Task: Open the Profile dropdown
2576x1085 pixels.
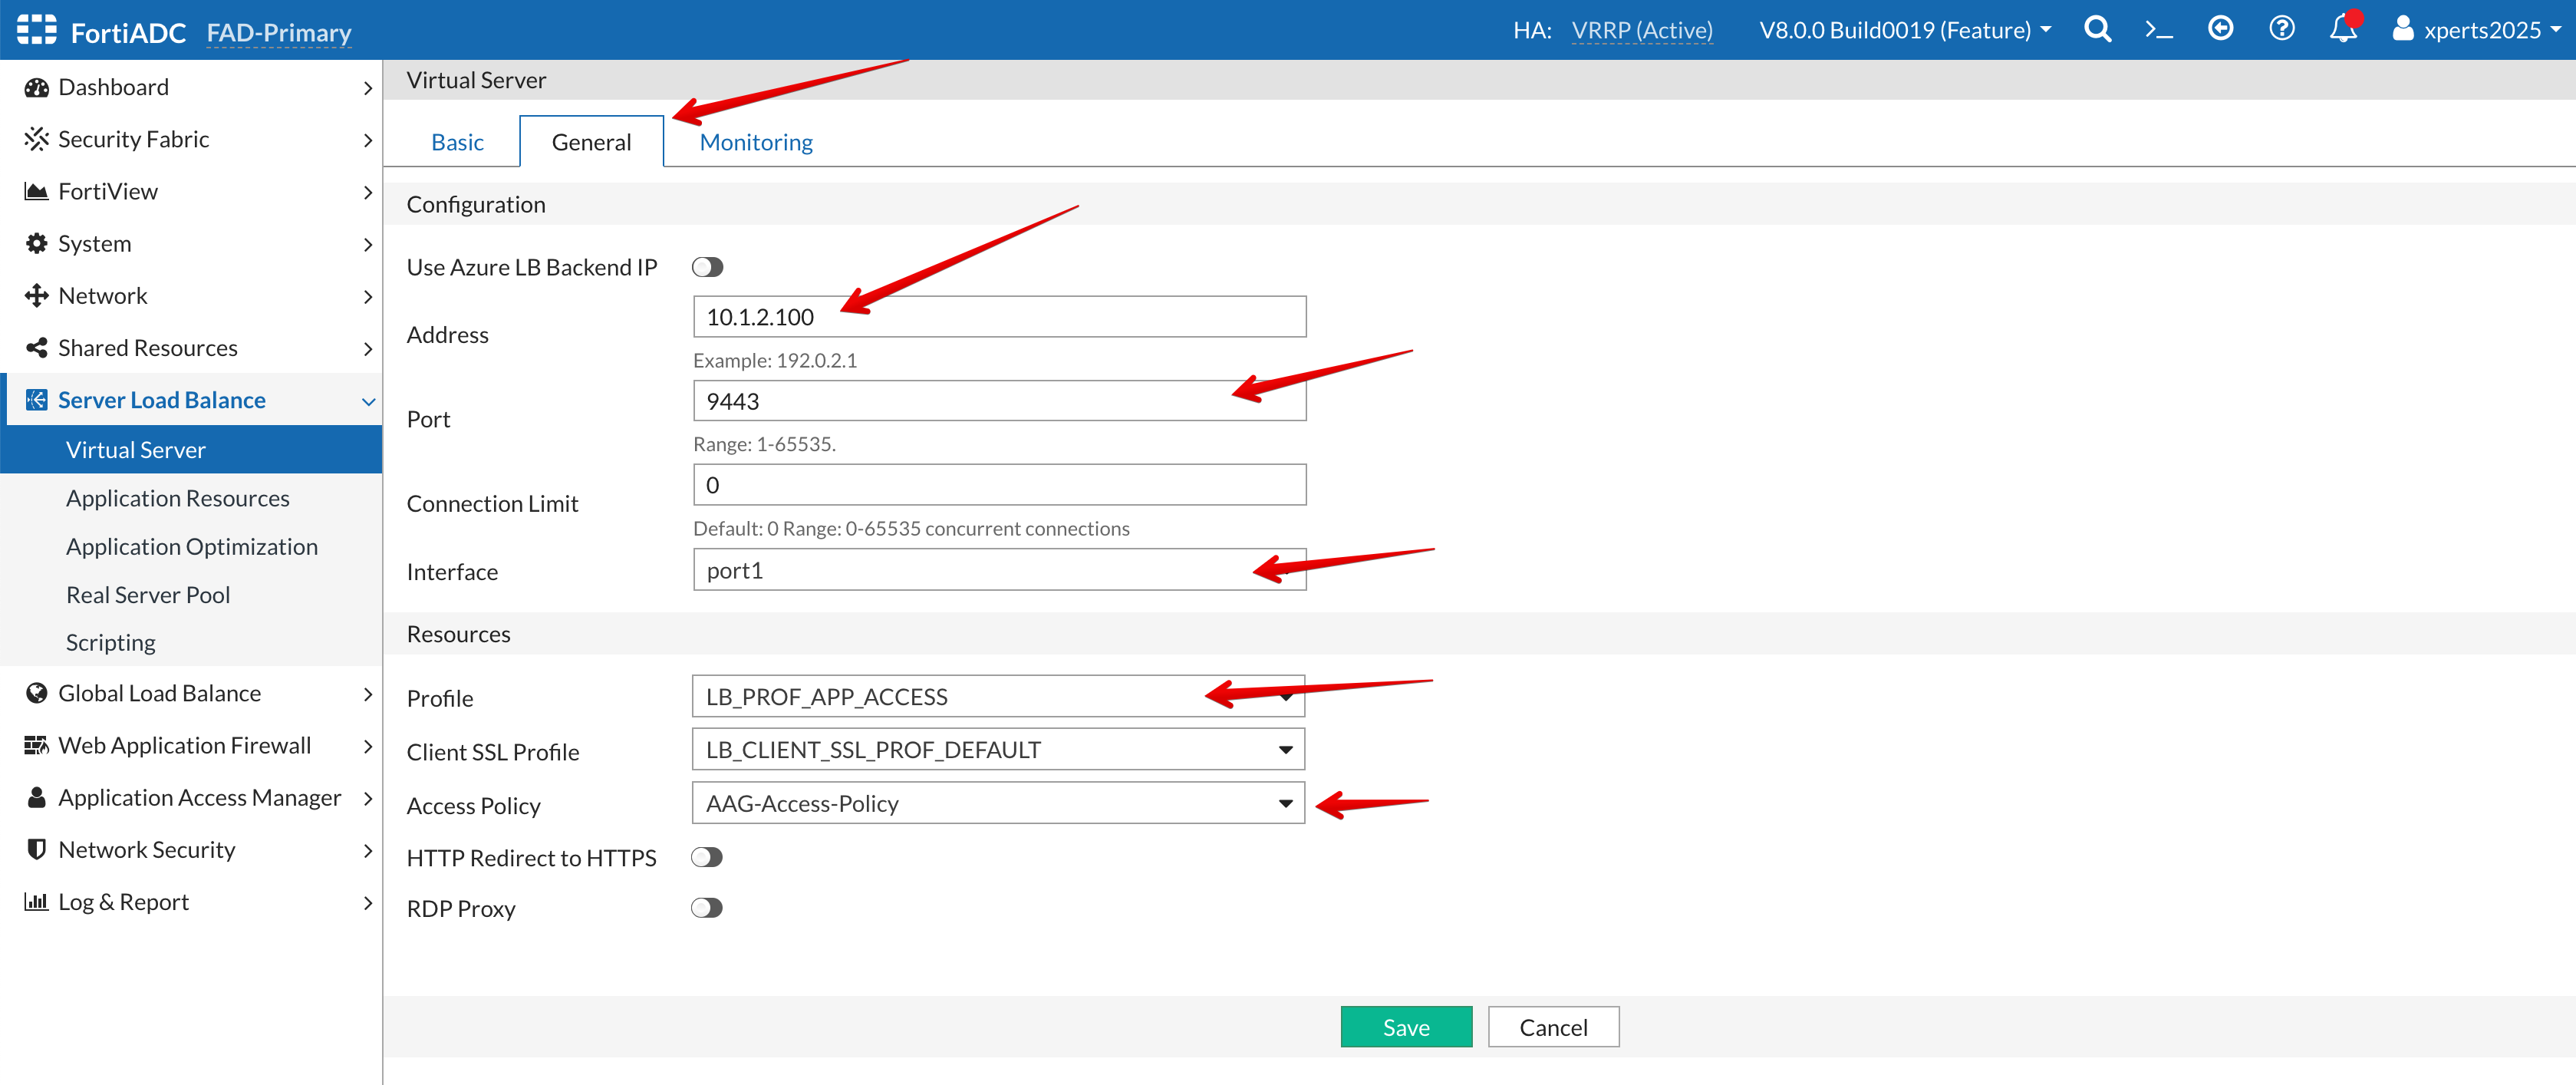Action: (997, 697)
